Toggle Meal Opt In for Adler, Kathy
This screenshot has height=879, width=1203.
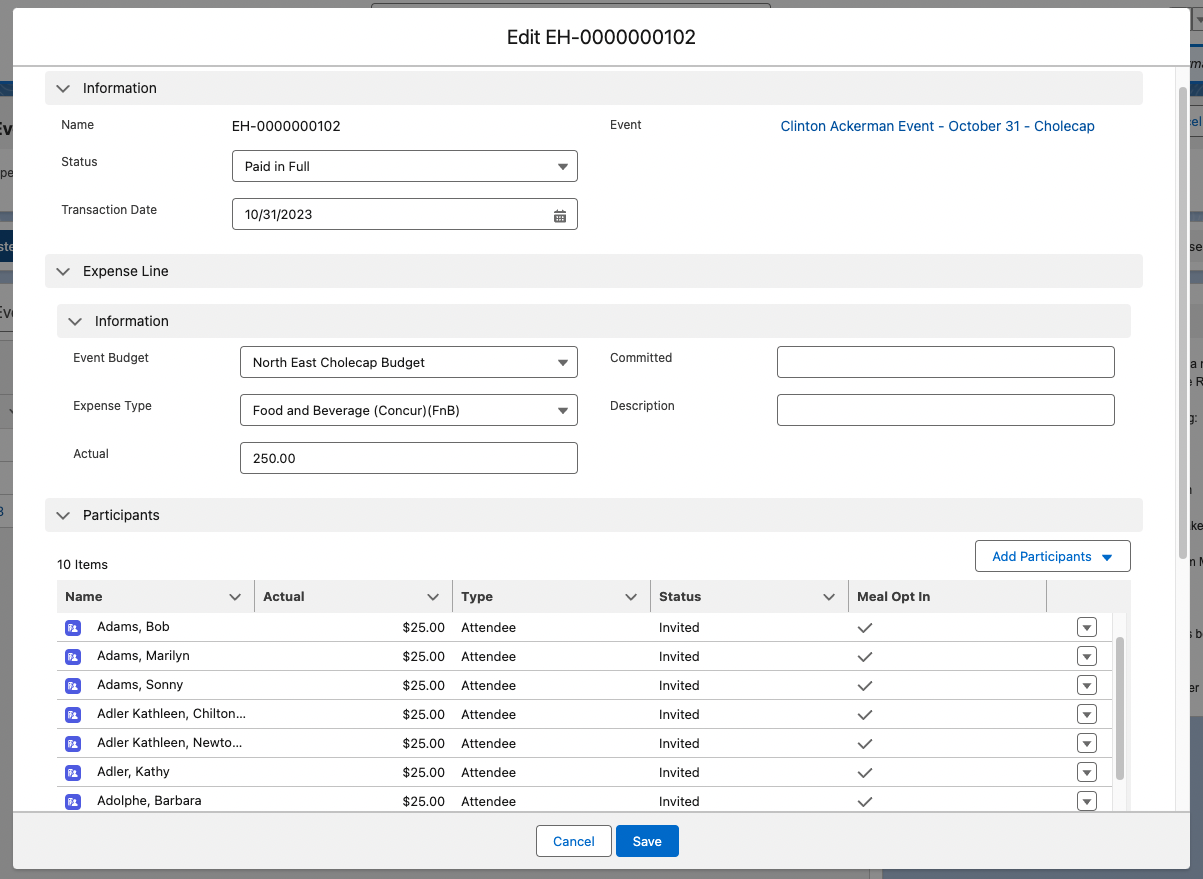pos(865,773)
